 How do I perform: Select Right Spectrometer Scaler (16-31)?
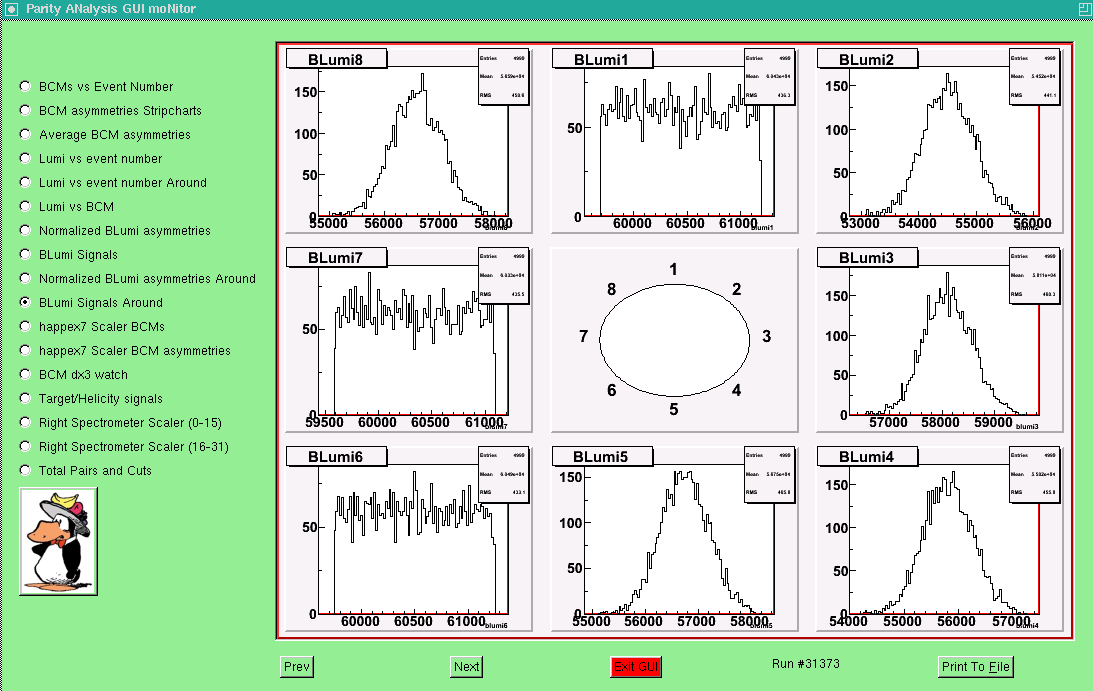click(x=26, y=446)
